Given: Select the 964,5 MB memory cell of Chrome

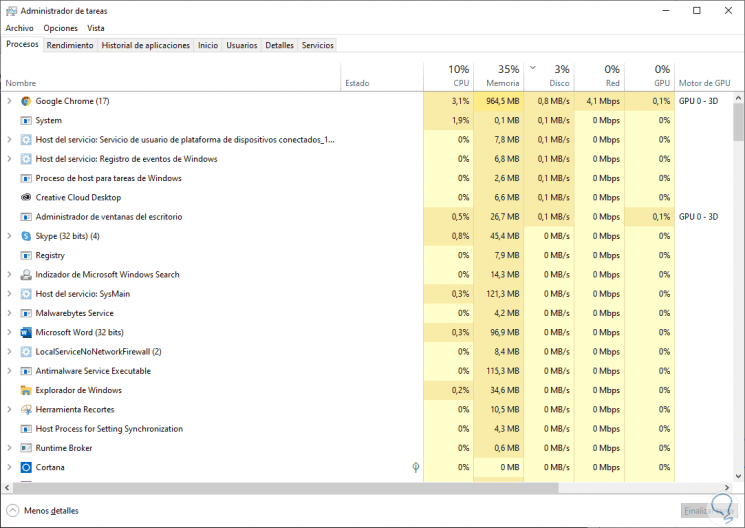Looking at the screenshot, I should point(498,101).
